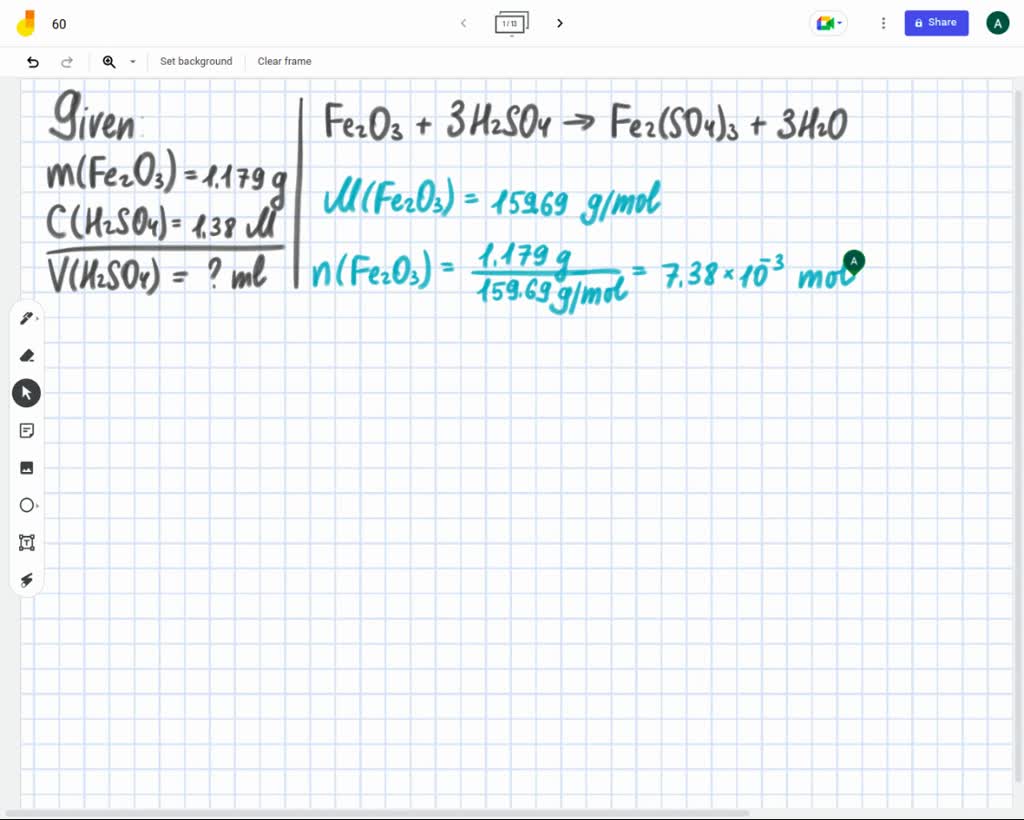Expand the shape tool flyout arrow
The height and width of the screenshot is (820, 1024).
[x=38, y=505]
